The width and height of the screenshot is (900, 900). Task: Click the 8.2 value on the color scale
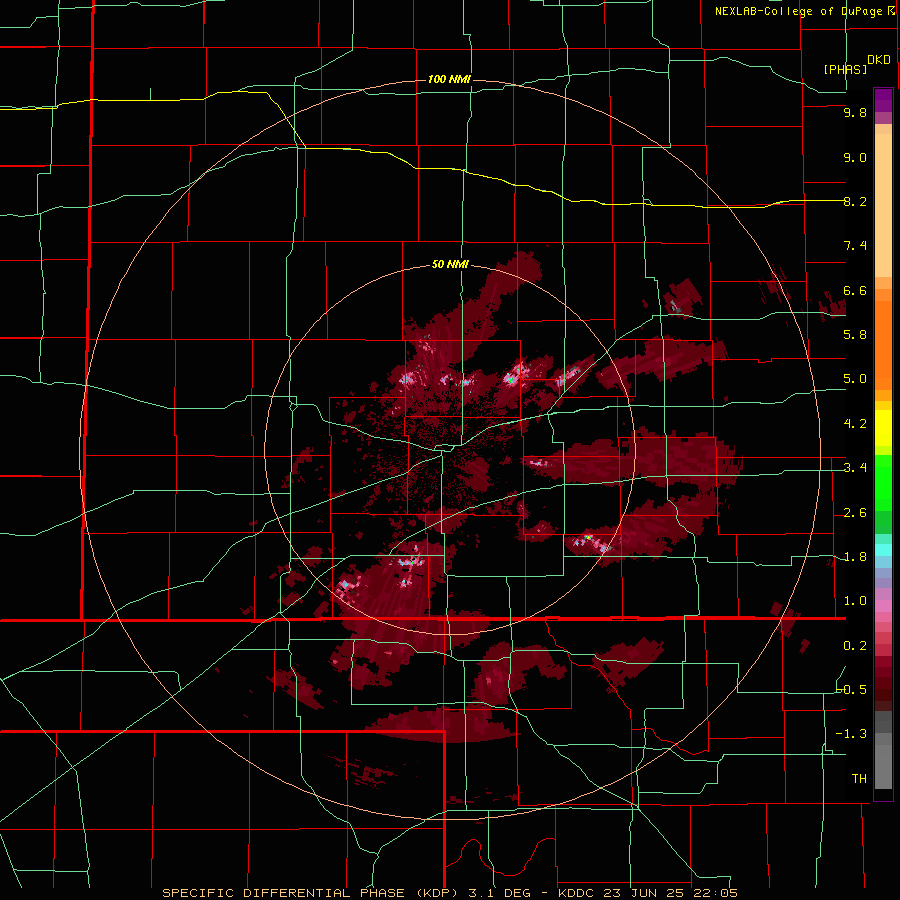click(x=855, y=201)
